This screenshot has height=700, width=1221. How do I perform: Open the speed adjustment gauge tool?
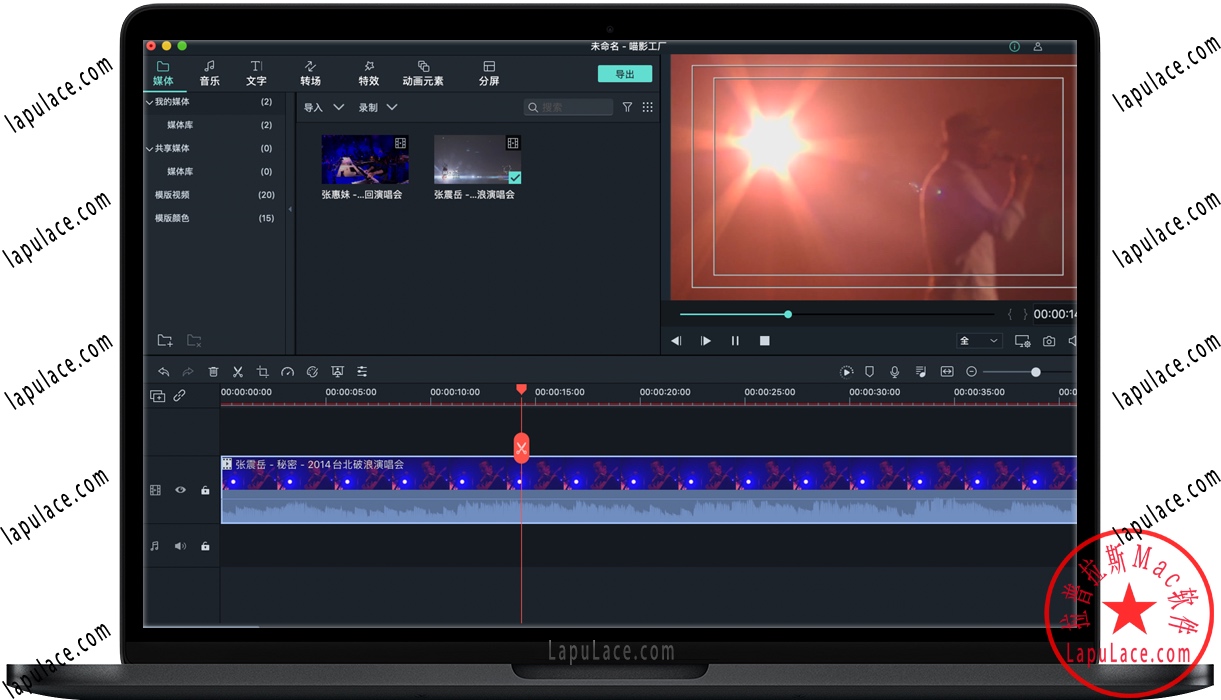(x=288, y=371)
